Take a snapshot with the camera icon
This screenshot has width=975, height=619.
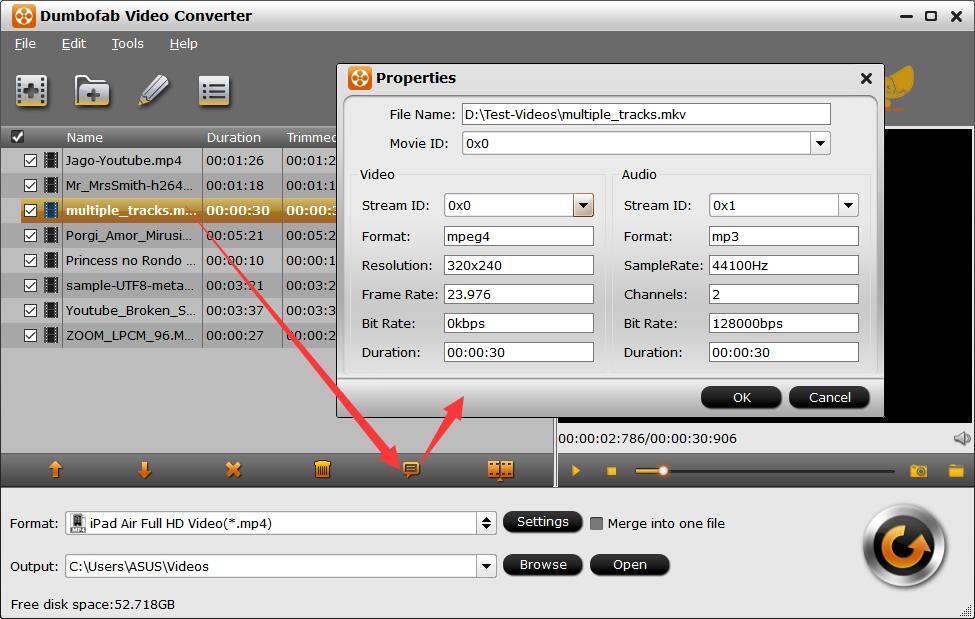click(918, 470)
